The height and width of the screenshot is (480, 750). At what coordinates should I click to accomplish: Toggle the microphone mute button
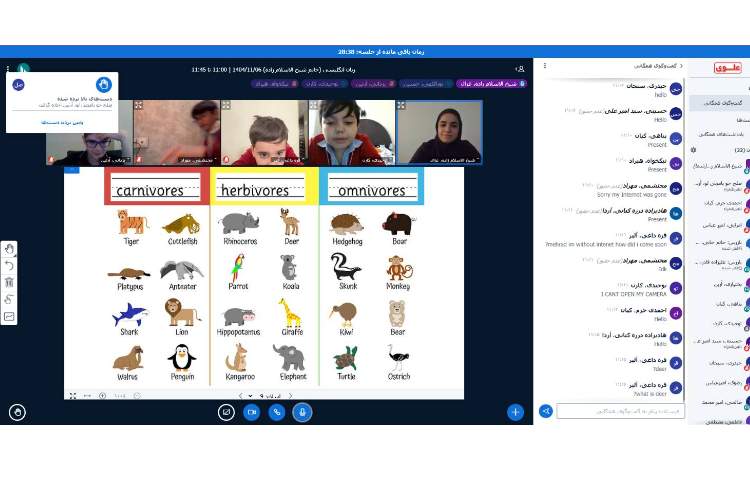point(302,411)
